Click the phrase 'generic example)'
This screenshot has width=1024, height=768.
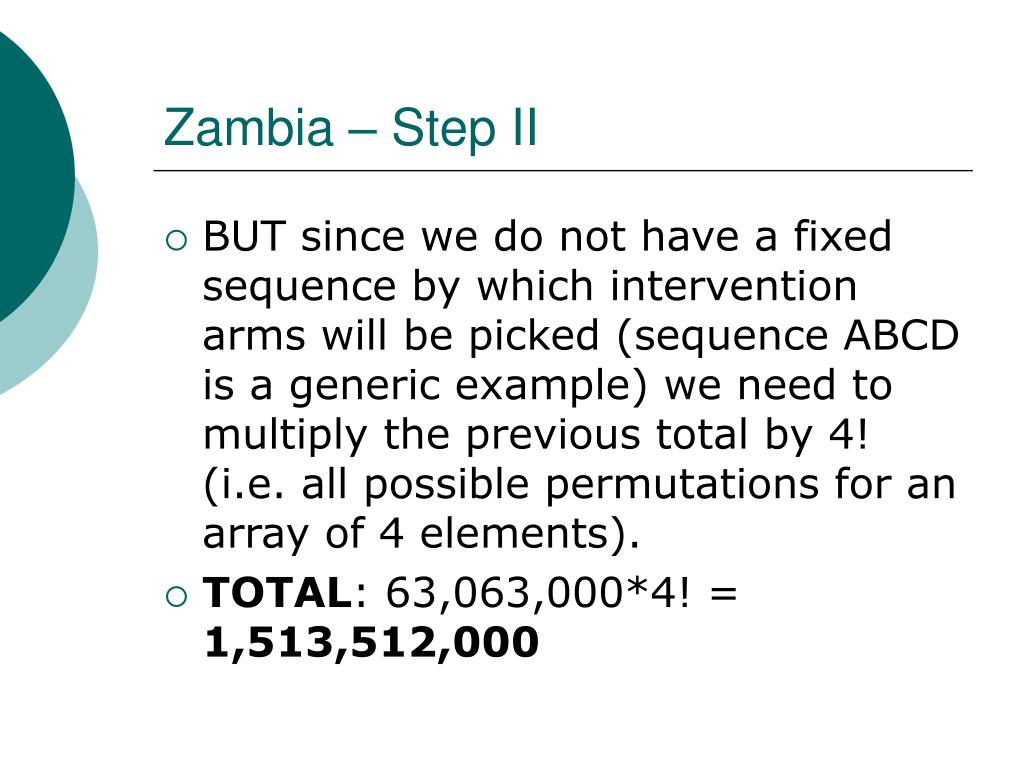(468, 388)
